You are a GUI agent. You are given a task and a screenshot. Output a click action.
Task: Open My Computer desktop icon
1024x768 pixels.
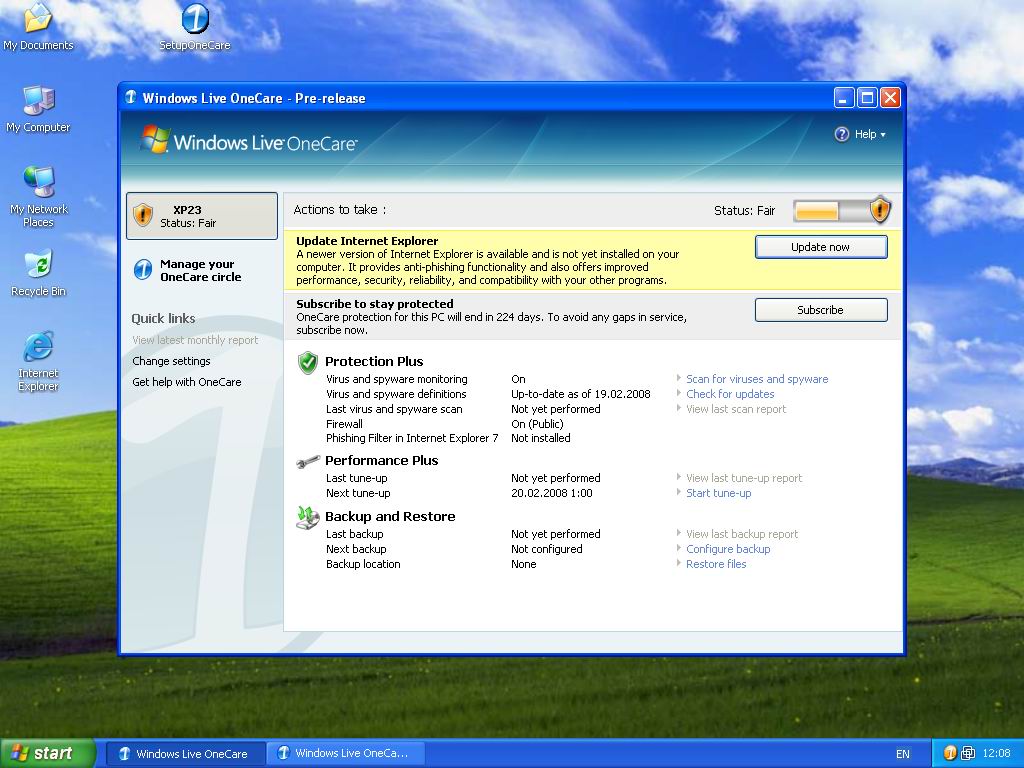(x=38, y=109)
